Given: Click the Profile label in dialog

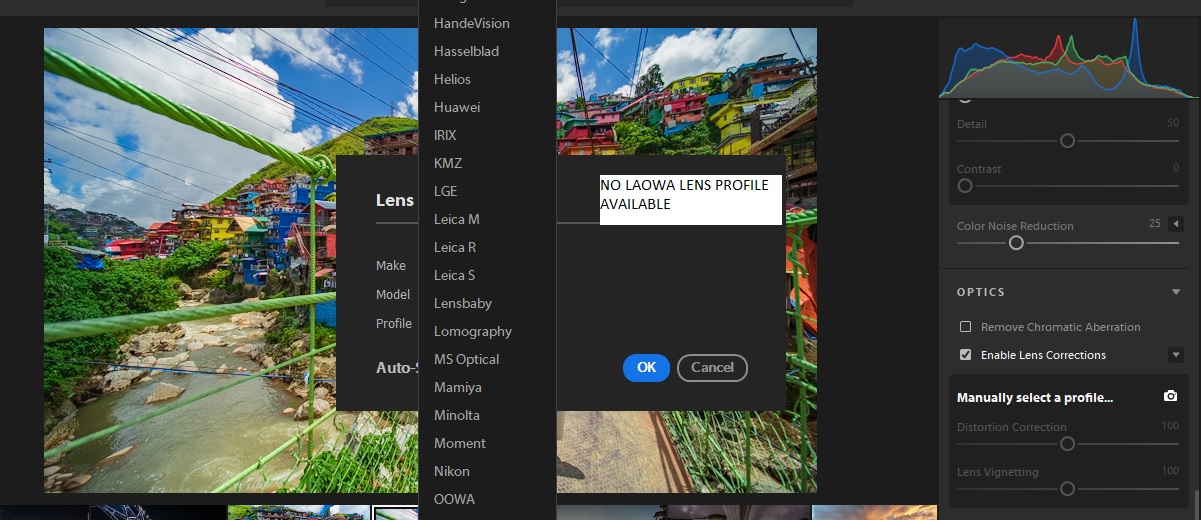Looking at the screenshot, I should click(x=394, y=323).
